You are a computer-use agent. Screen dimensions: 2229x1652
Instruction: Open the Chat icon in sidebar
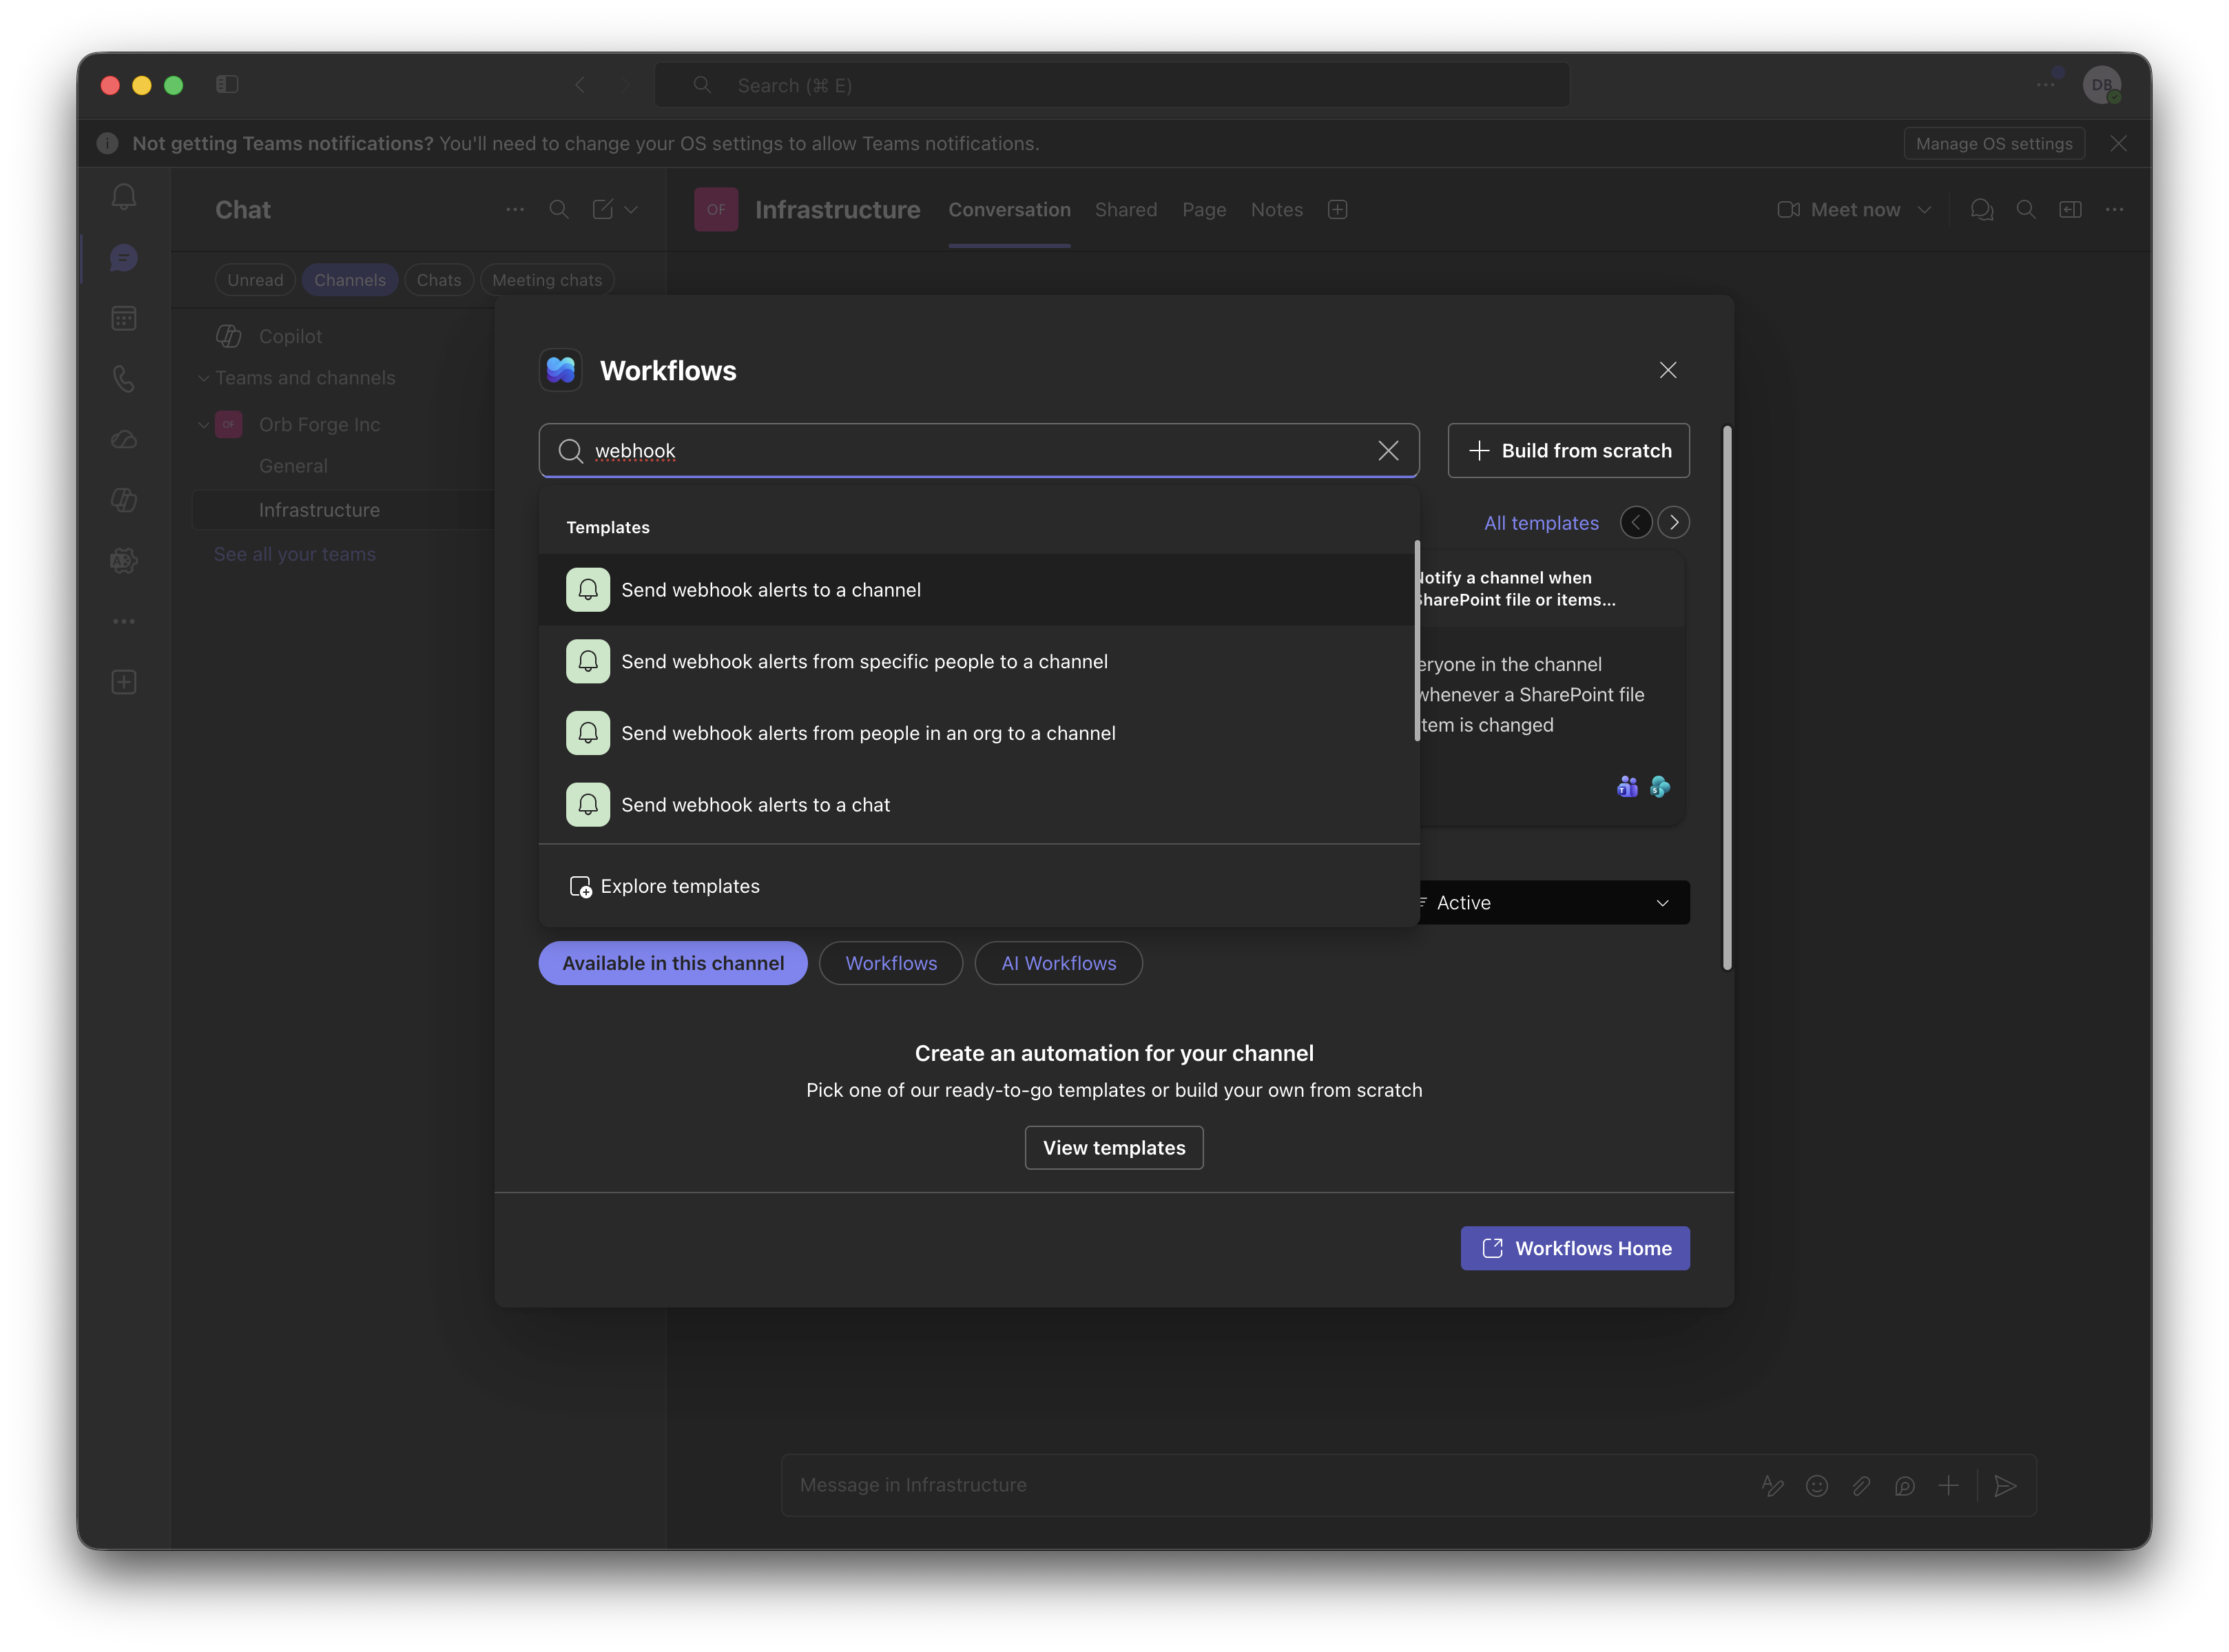point(124,258)
